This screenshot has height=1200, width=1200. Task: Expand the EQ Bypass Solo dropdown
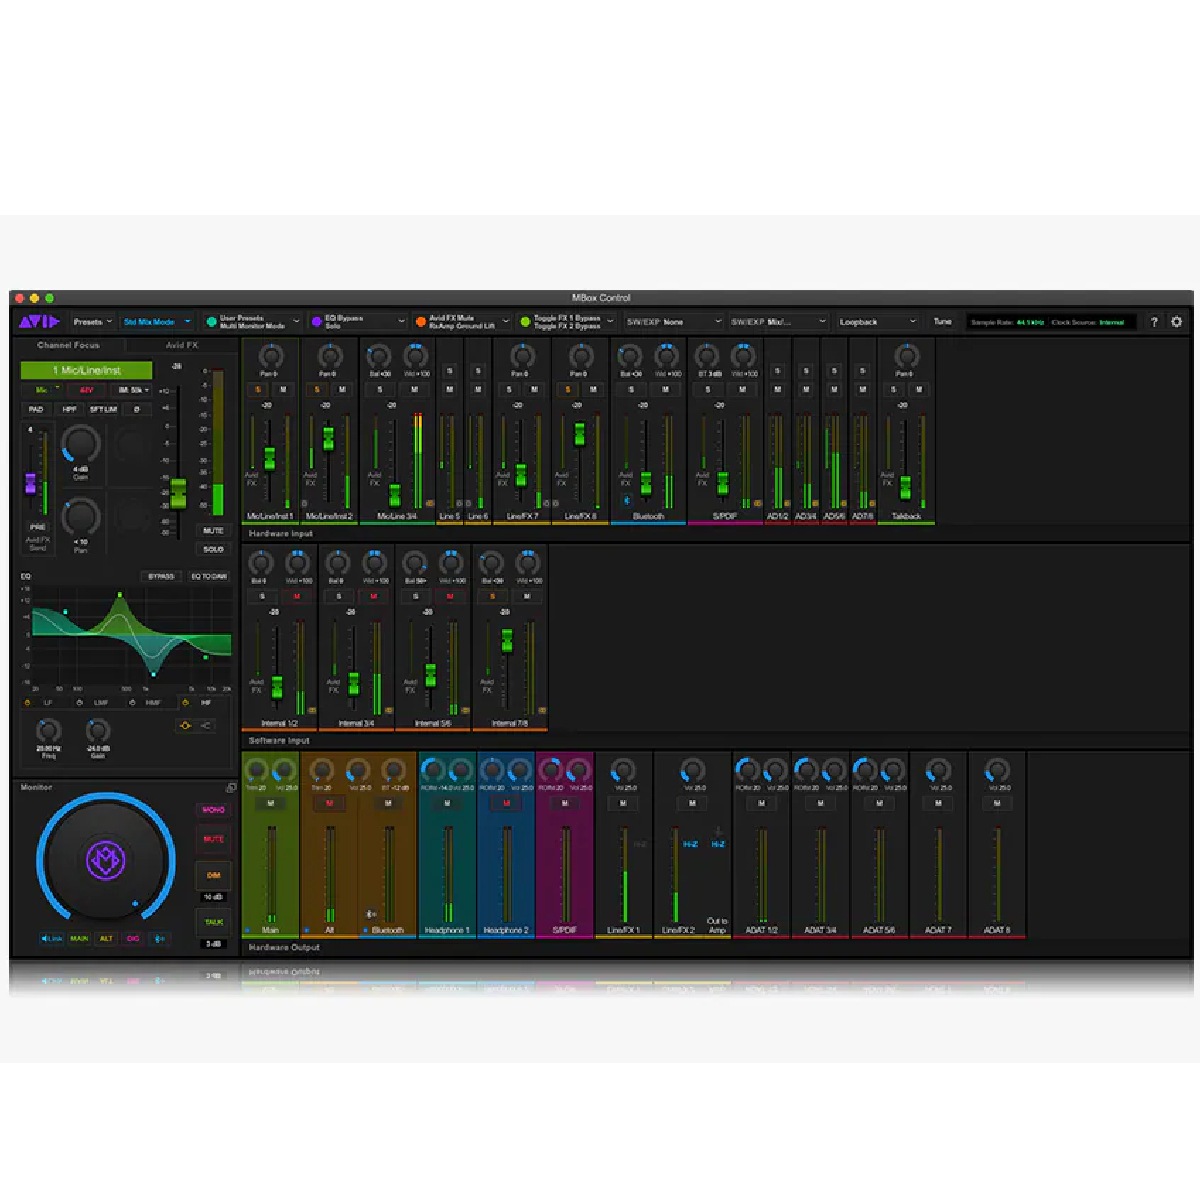pyautogui.click(x=357, y=322)
